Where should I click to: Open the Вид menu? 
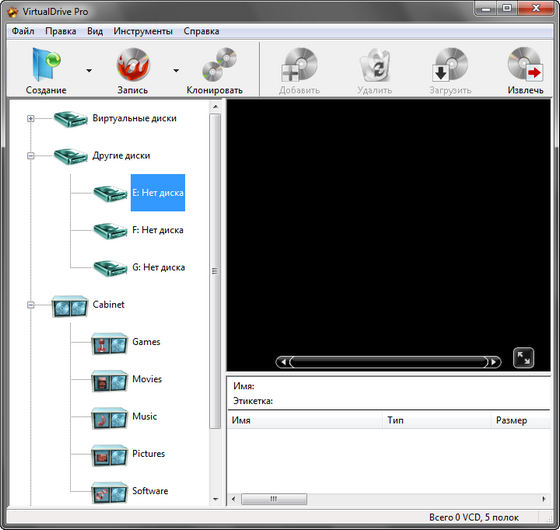(x=95, y=31)
